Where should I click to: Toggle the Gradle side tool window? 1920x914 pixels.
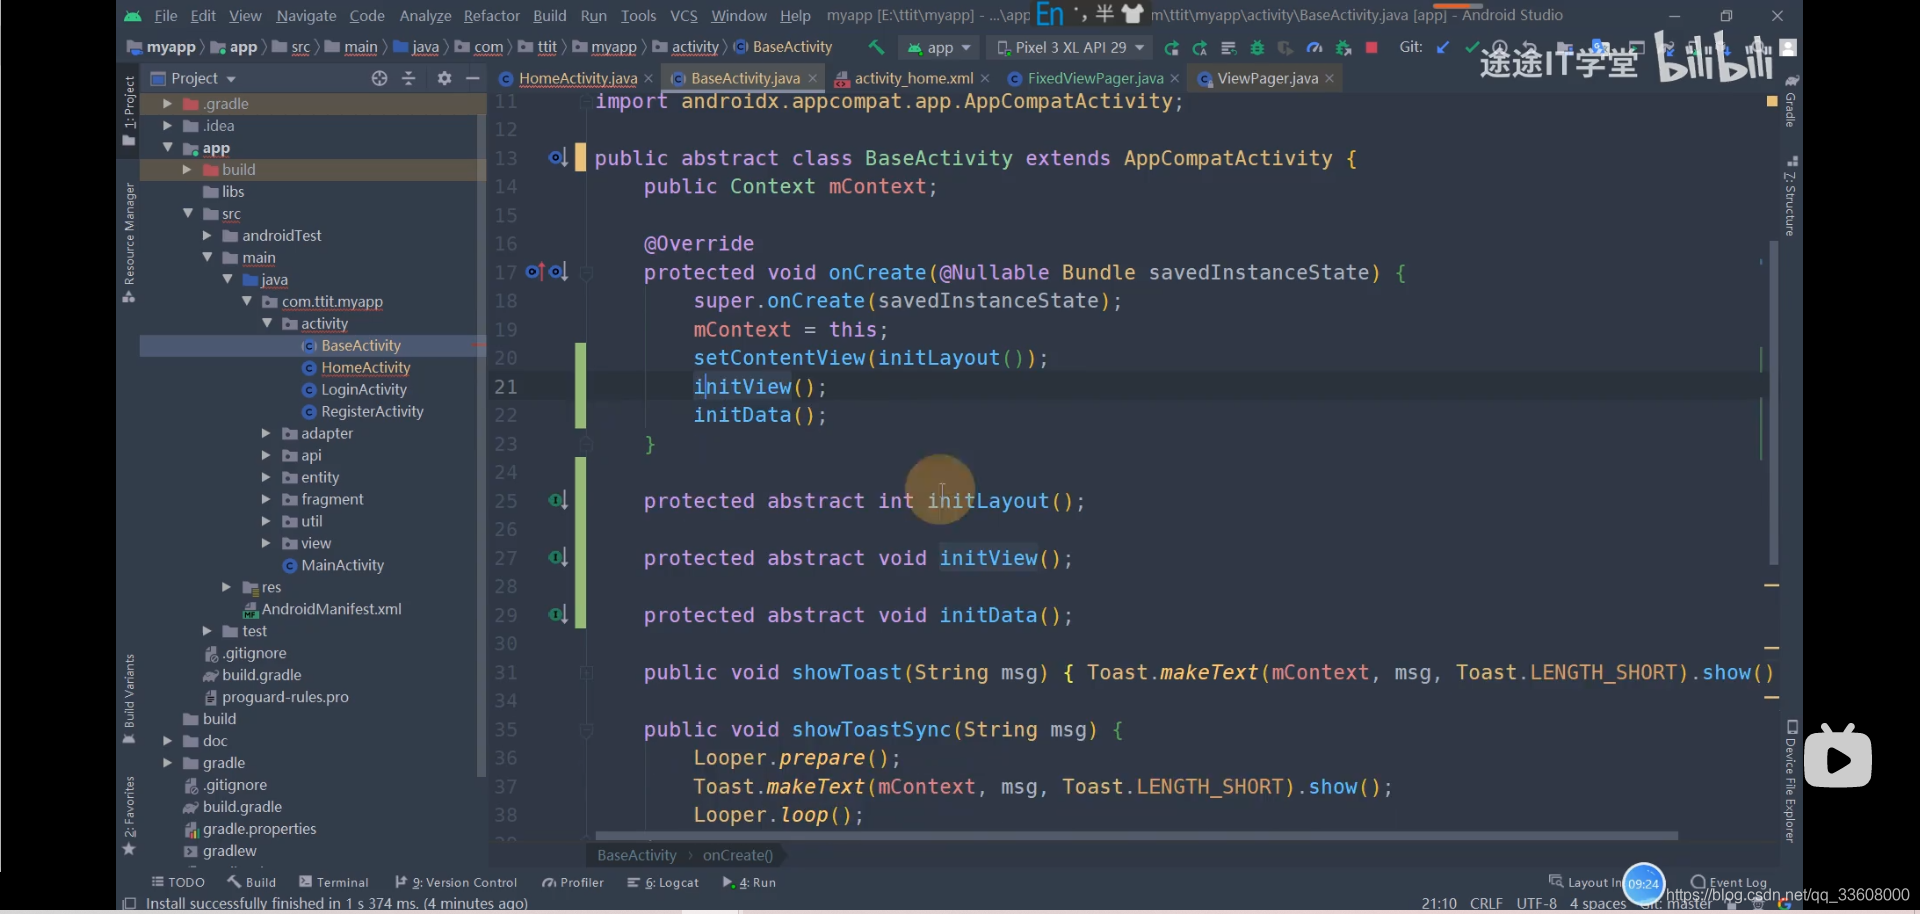tap(1791, 100)
